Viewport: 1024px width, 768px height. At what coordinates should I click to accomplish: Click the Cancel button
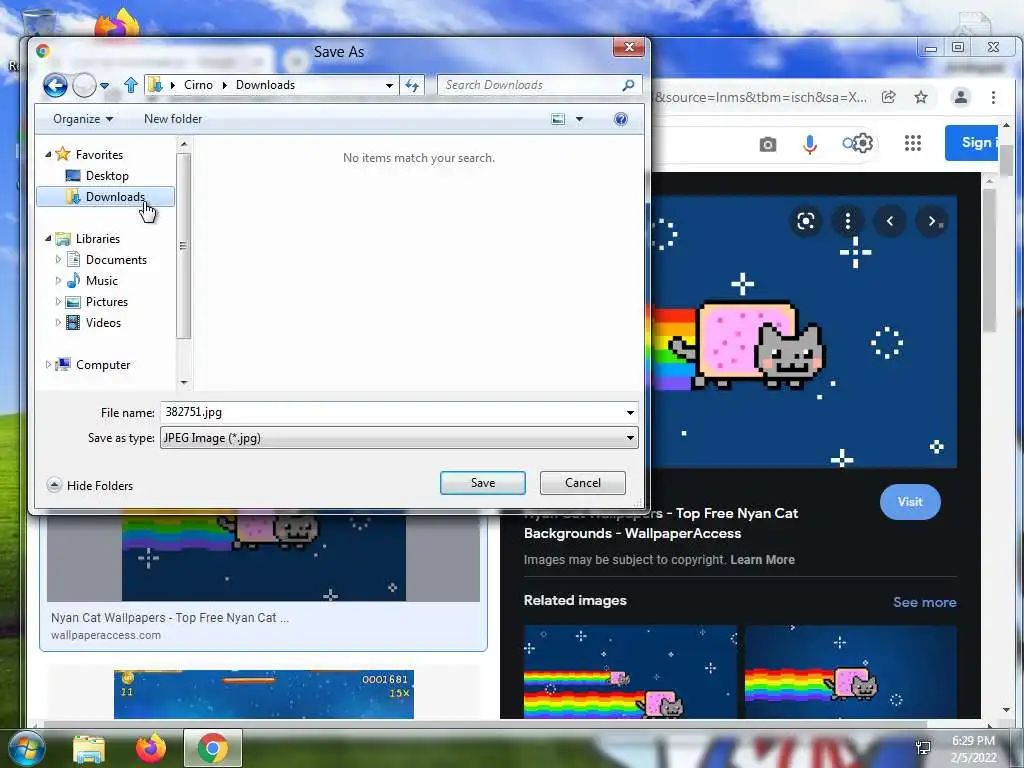tap(583, 483)
